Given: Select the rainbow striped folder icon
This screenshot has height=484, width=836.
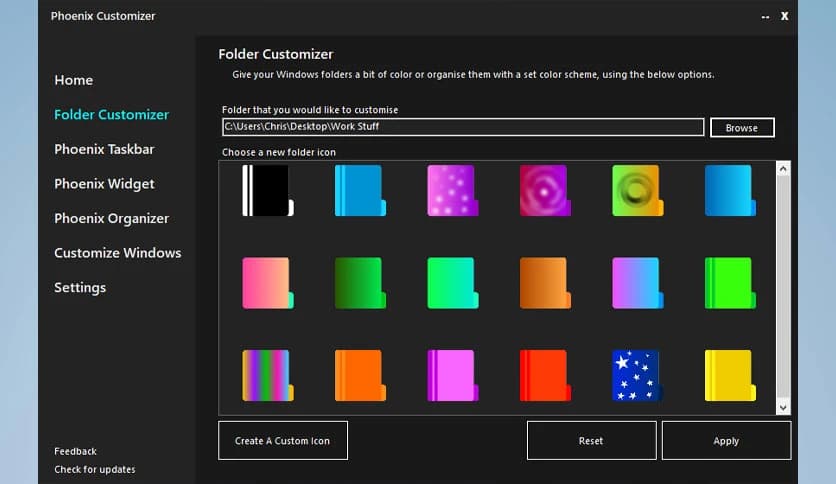Looking at the screenshot, I should point(268,375).
